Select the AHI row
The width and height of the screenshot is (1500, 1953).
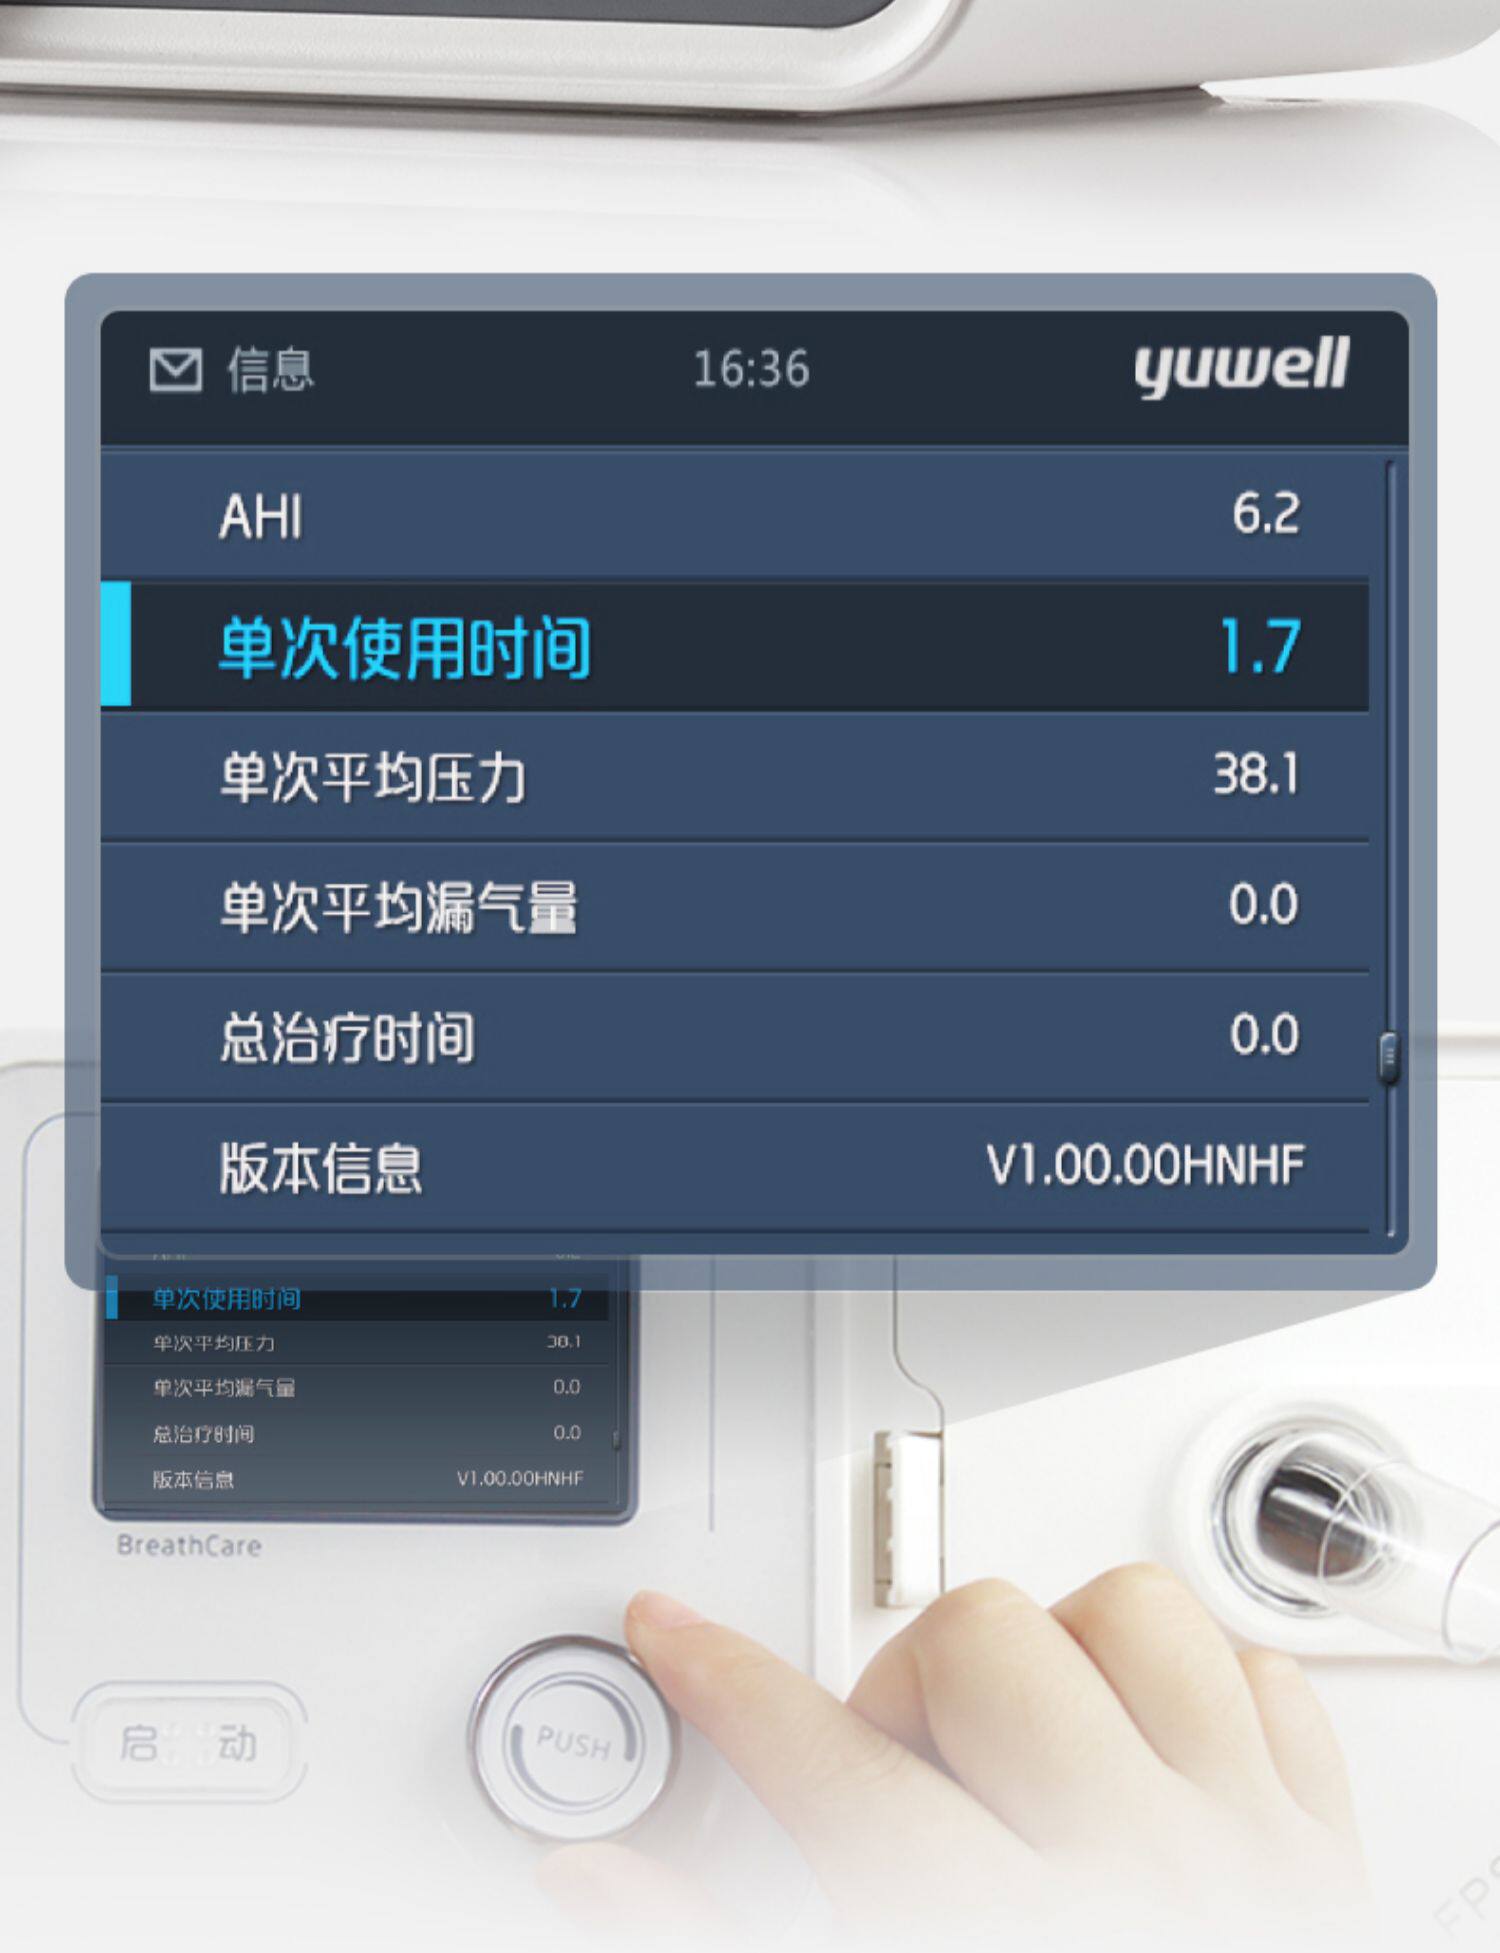735,515
